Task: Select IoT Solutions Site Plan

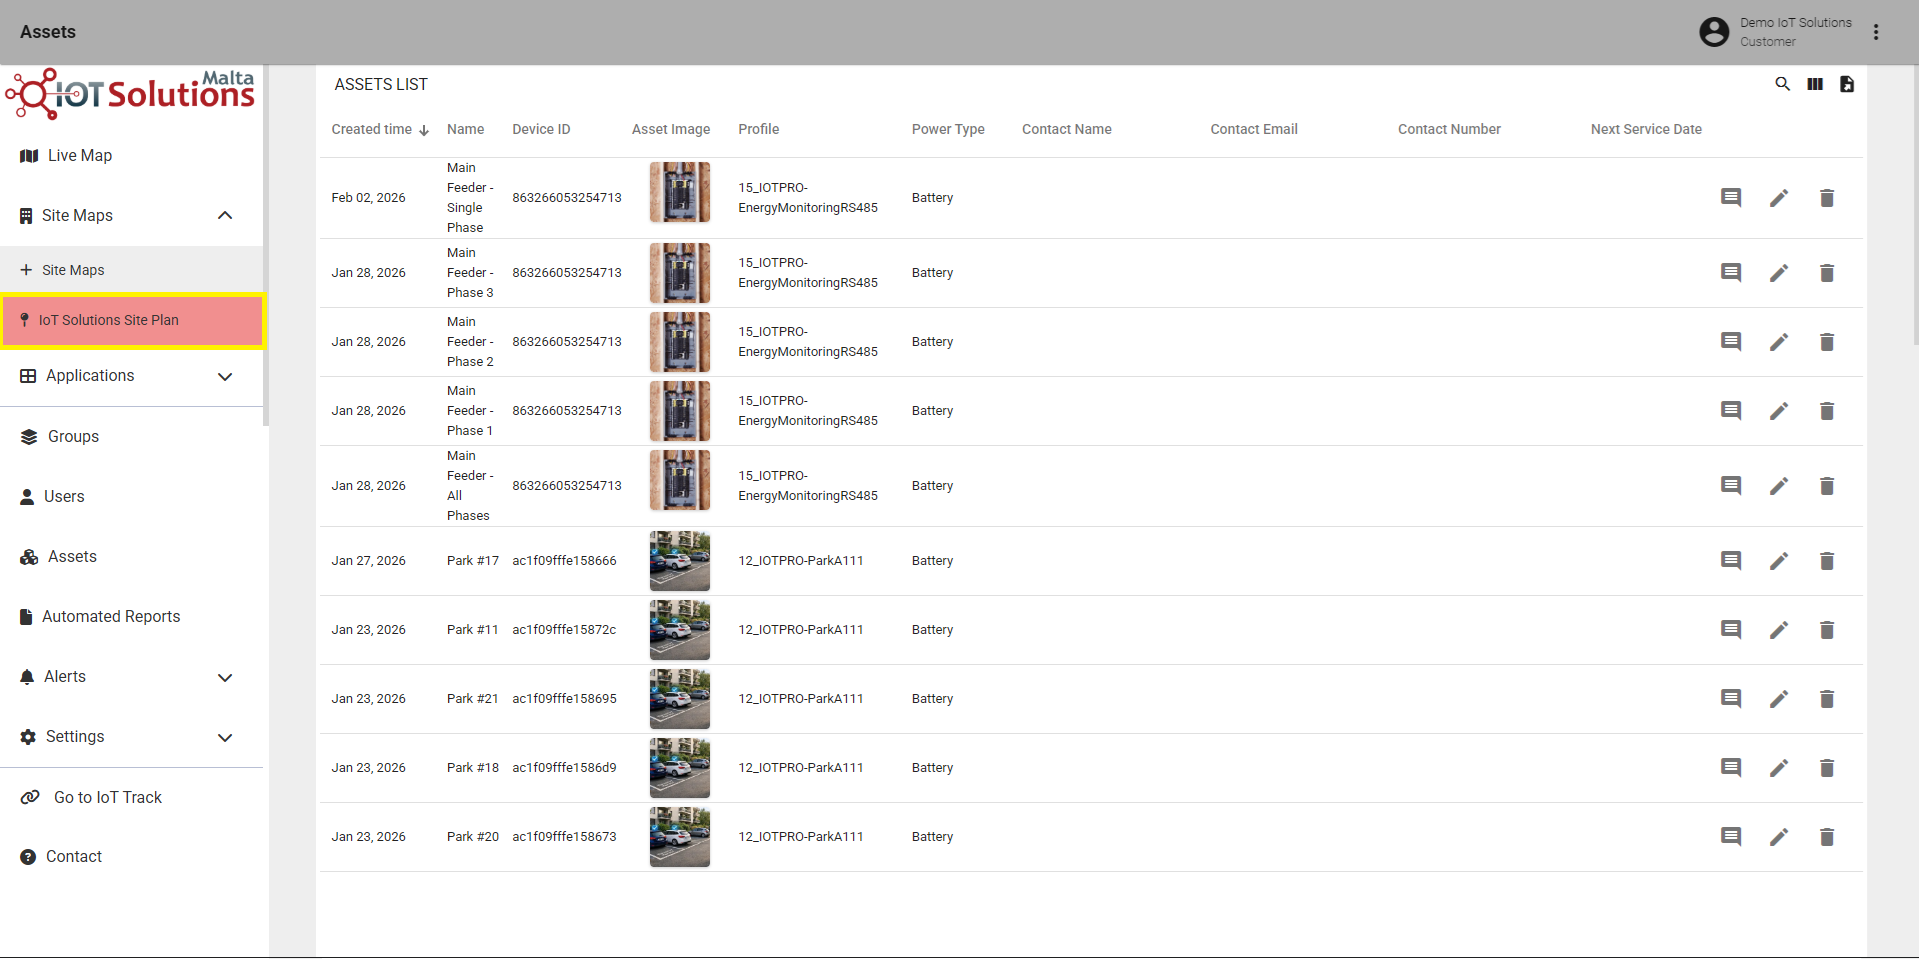Action: pos(131,320)
